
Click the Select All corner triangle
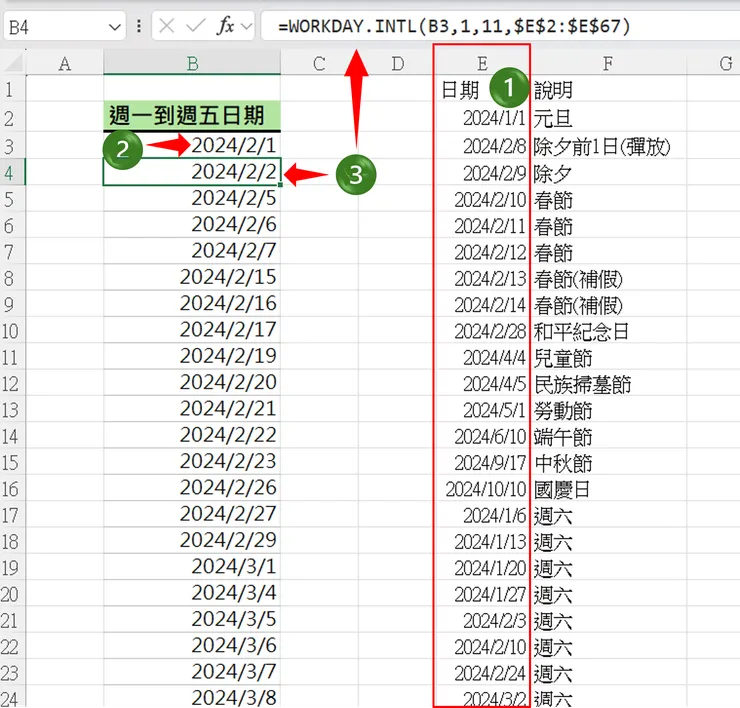tap(13, 62)
